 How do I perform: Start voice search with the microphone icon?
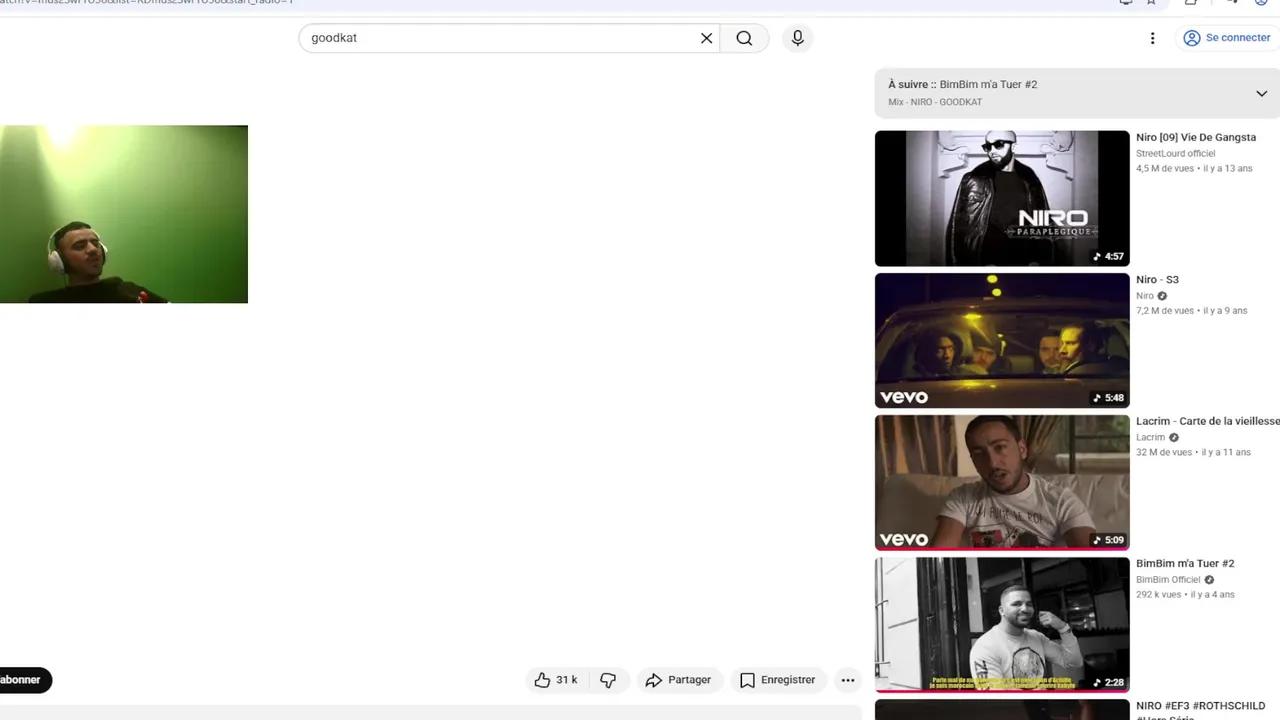(x=797, y=38)
